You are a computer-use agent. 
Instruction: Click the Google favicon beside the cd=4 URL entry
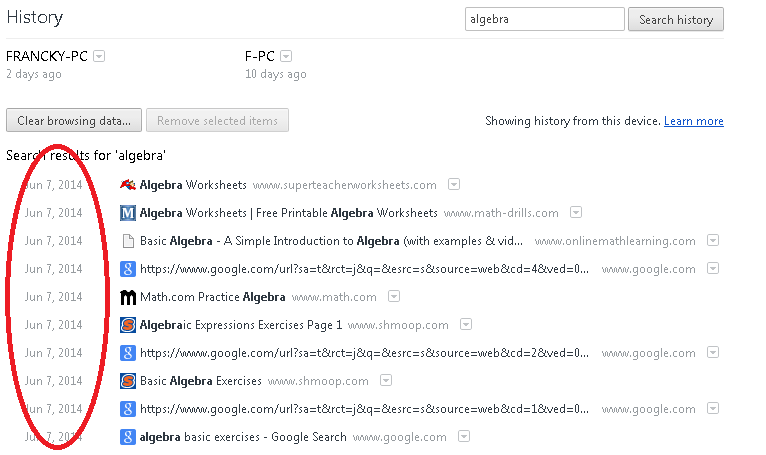coord(128,269)
